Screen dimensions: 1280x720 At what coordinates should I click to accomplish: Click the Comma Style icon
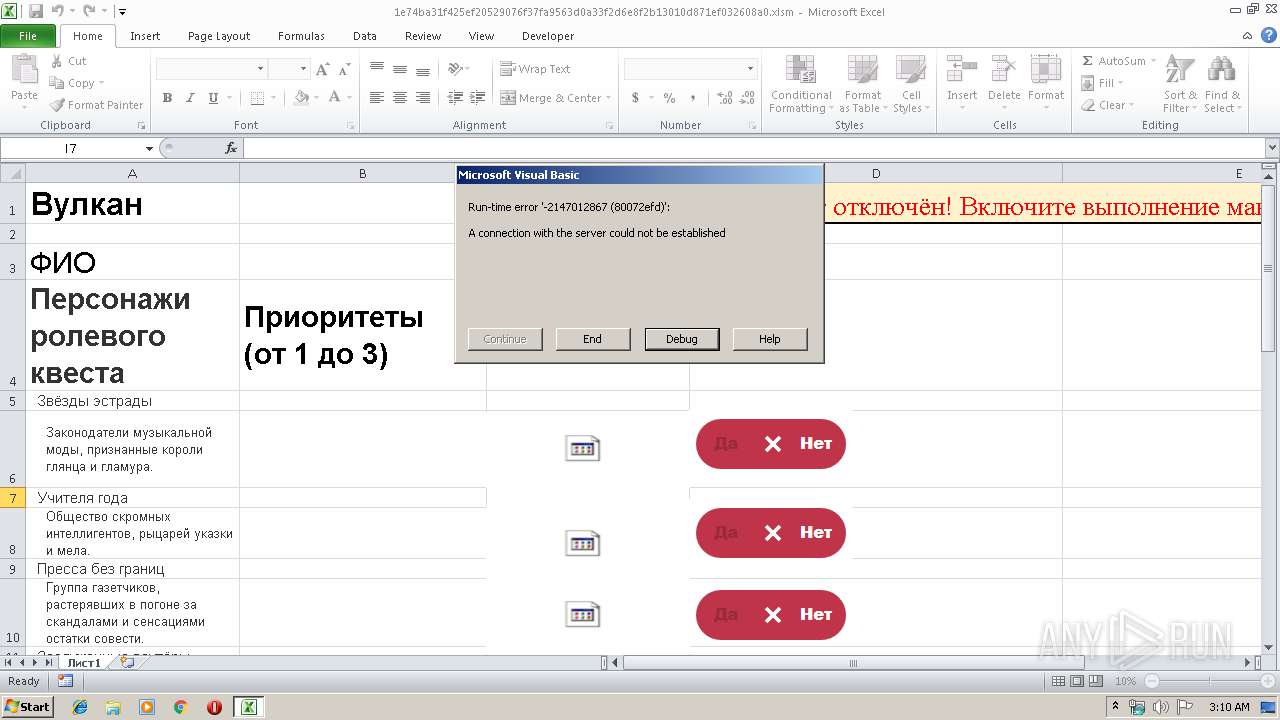pos(692,98)
